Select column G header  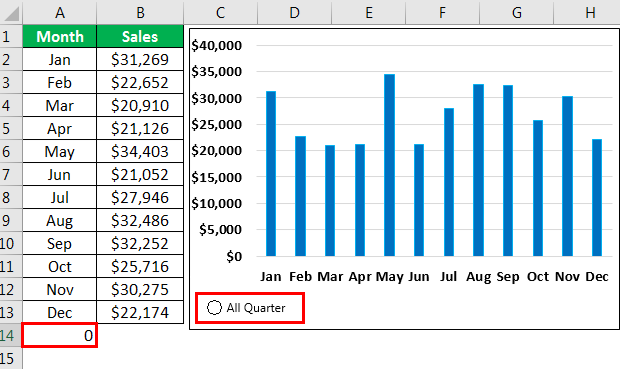(516, 13)
